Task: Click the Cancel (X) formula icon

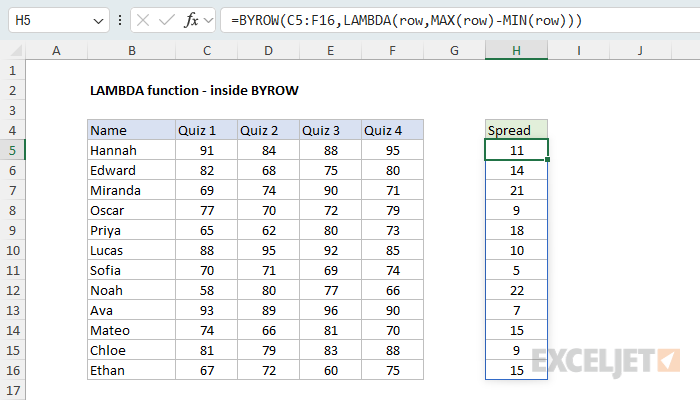Action: (x=143, y=20)
